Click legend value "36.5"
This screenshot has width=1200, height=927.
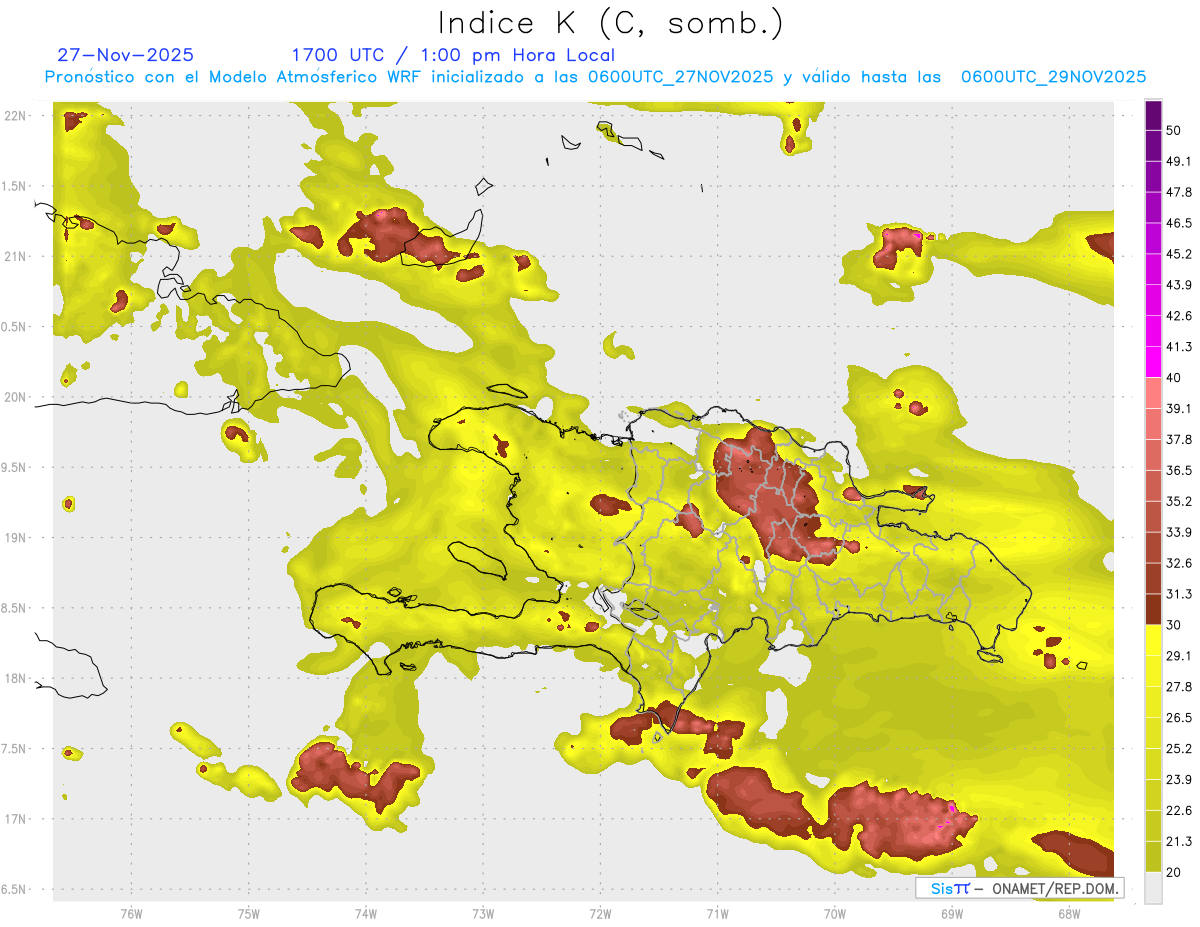tap(1179, 470)
